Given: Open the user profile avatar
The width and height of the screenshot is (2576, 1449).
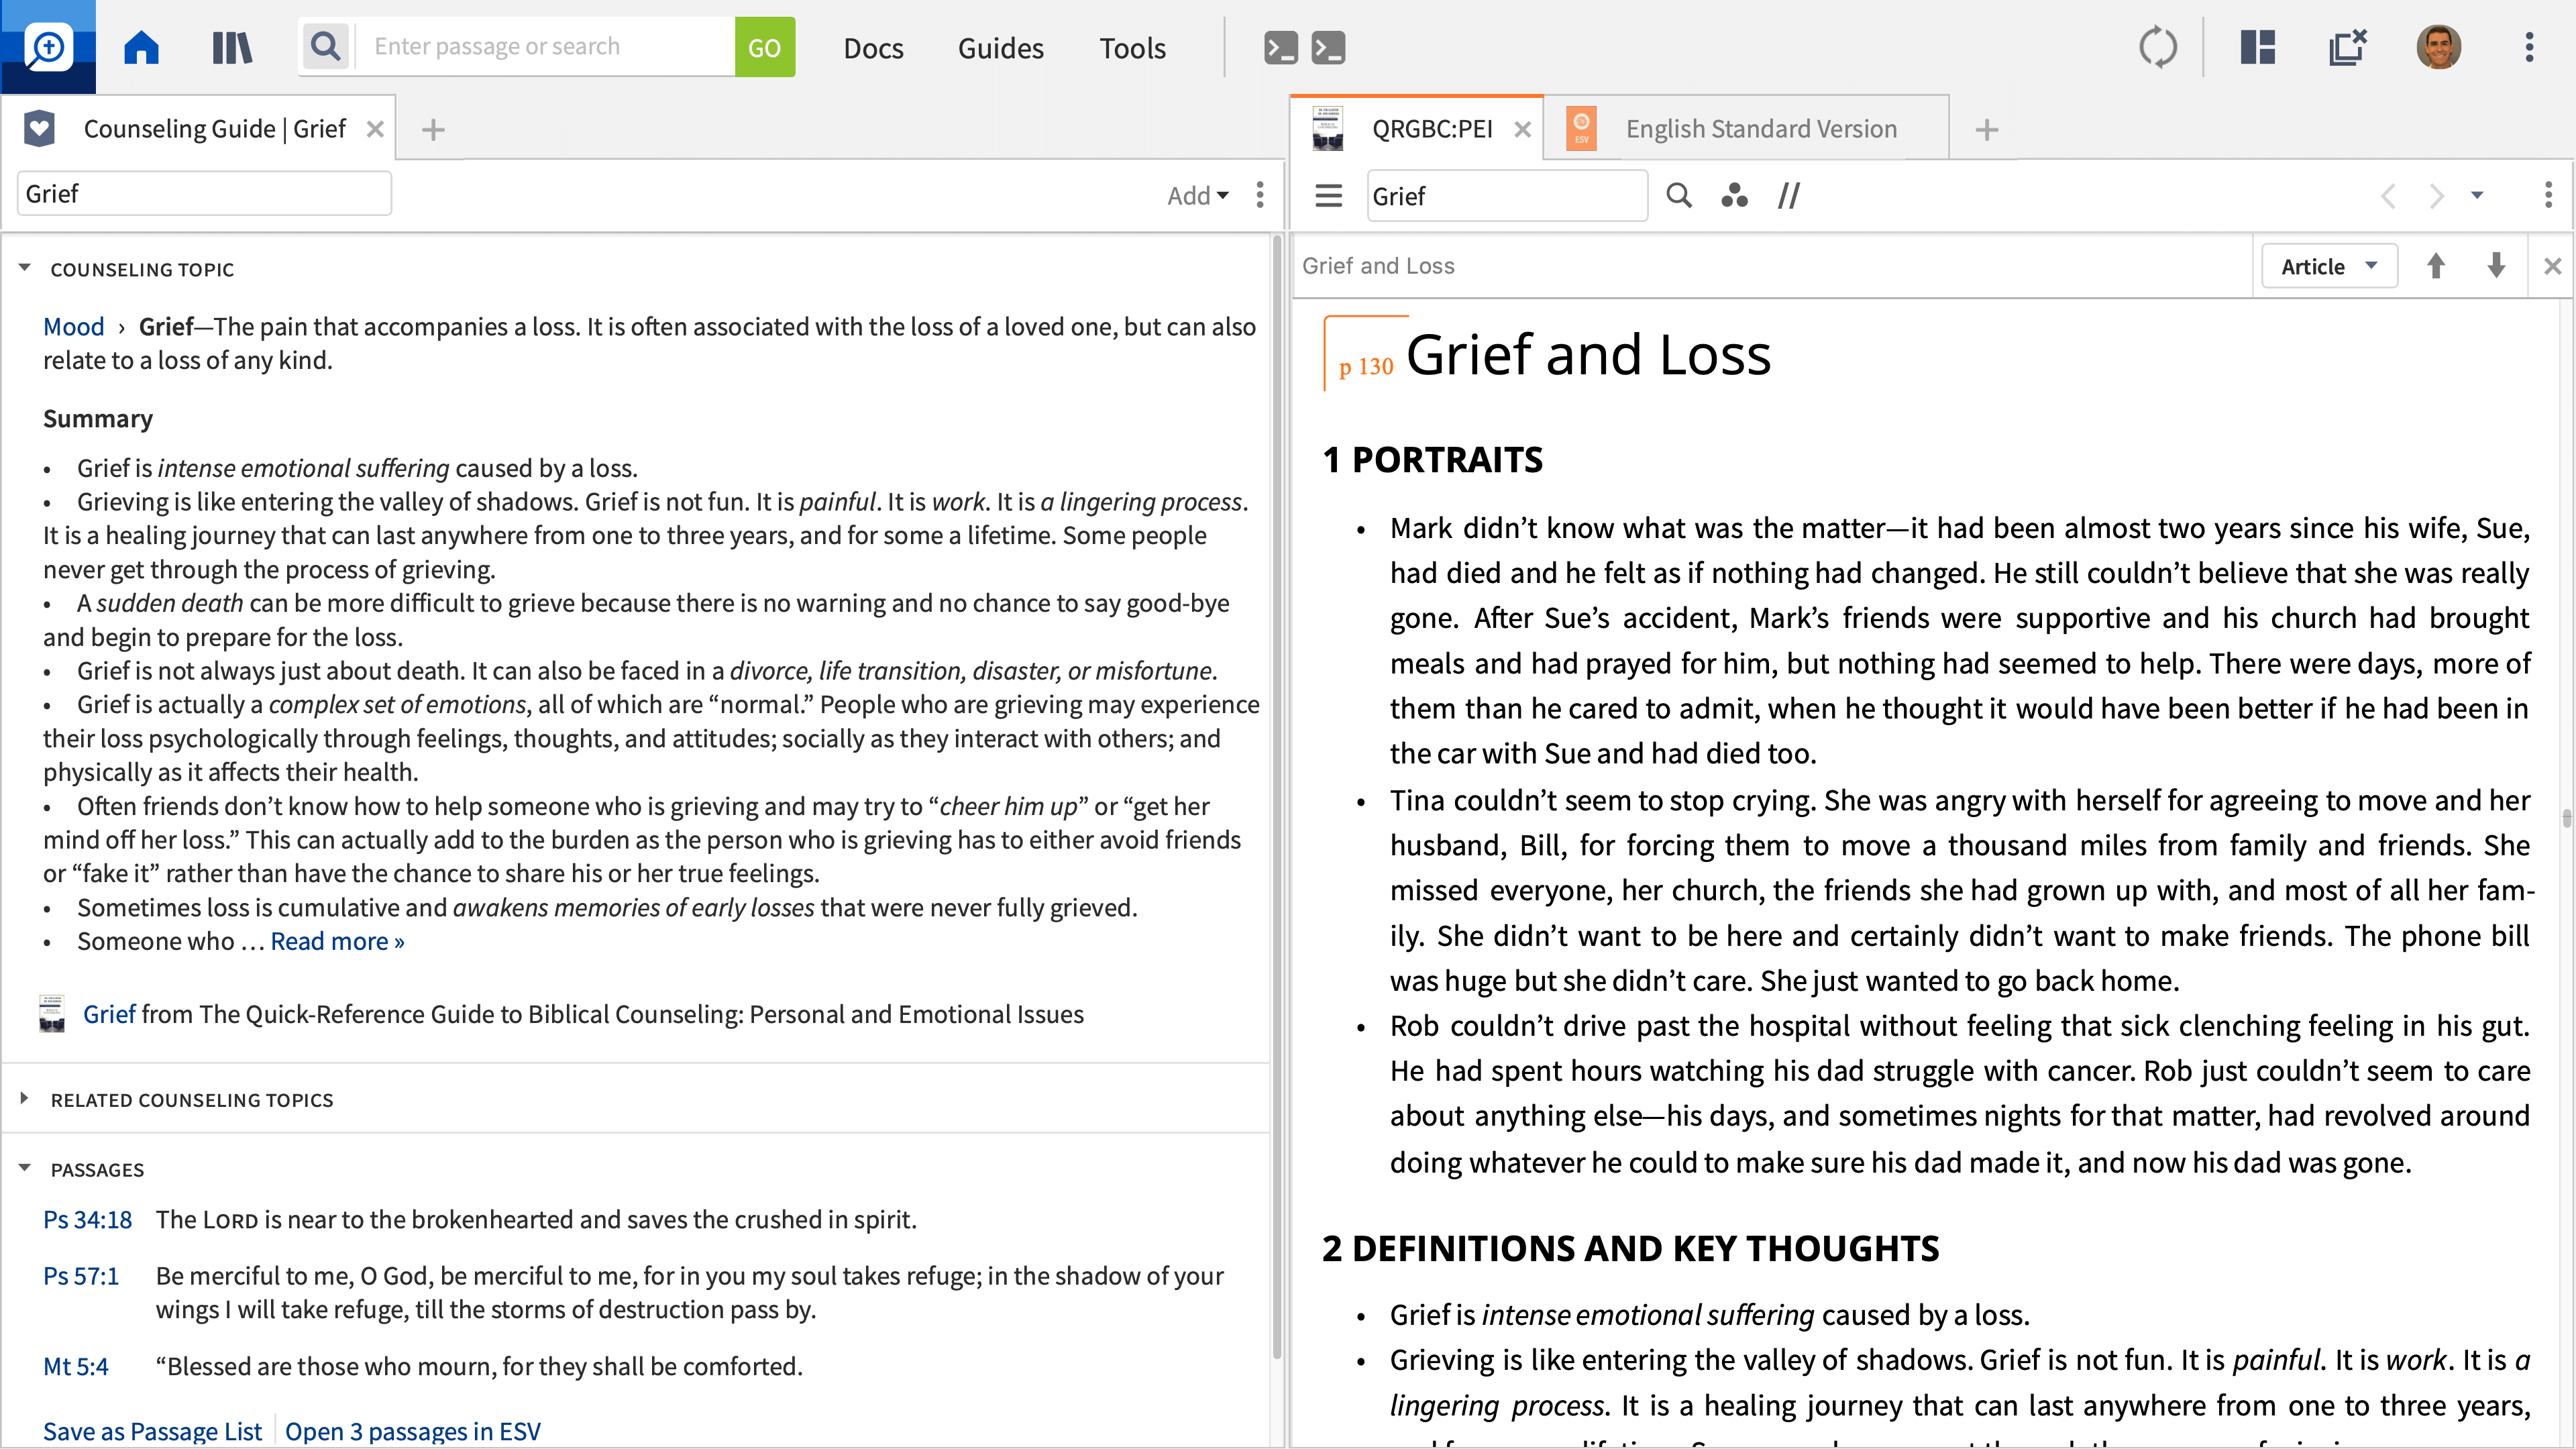Looking at the screenshot, I should (2439, 47).
